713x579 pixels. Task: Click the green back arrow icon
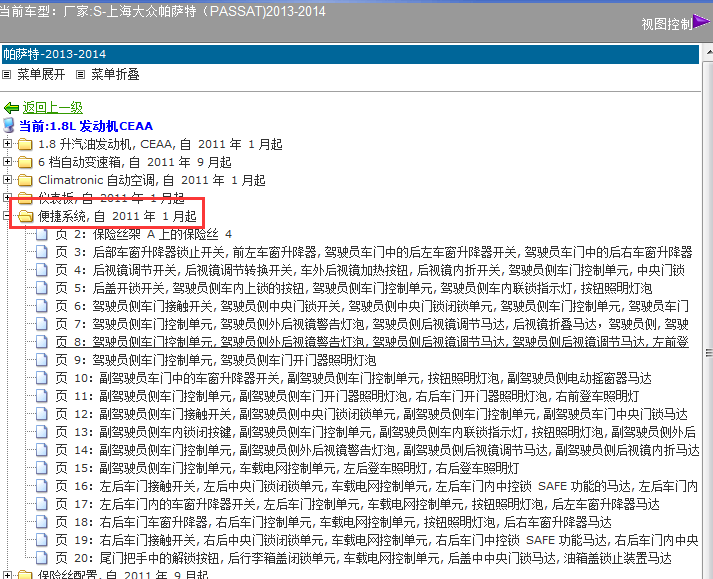pos(11,108)
